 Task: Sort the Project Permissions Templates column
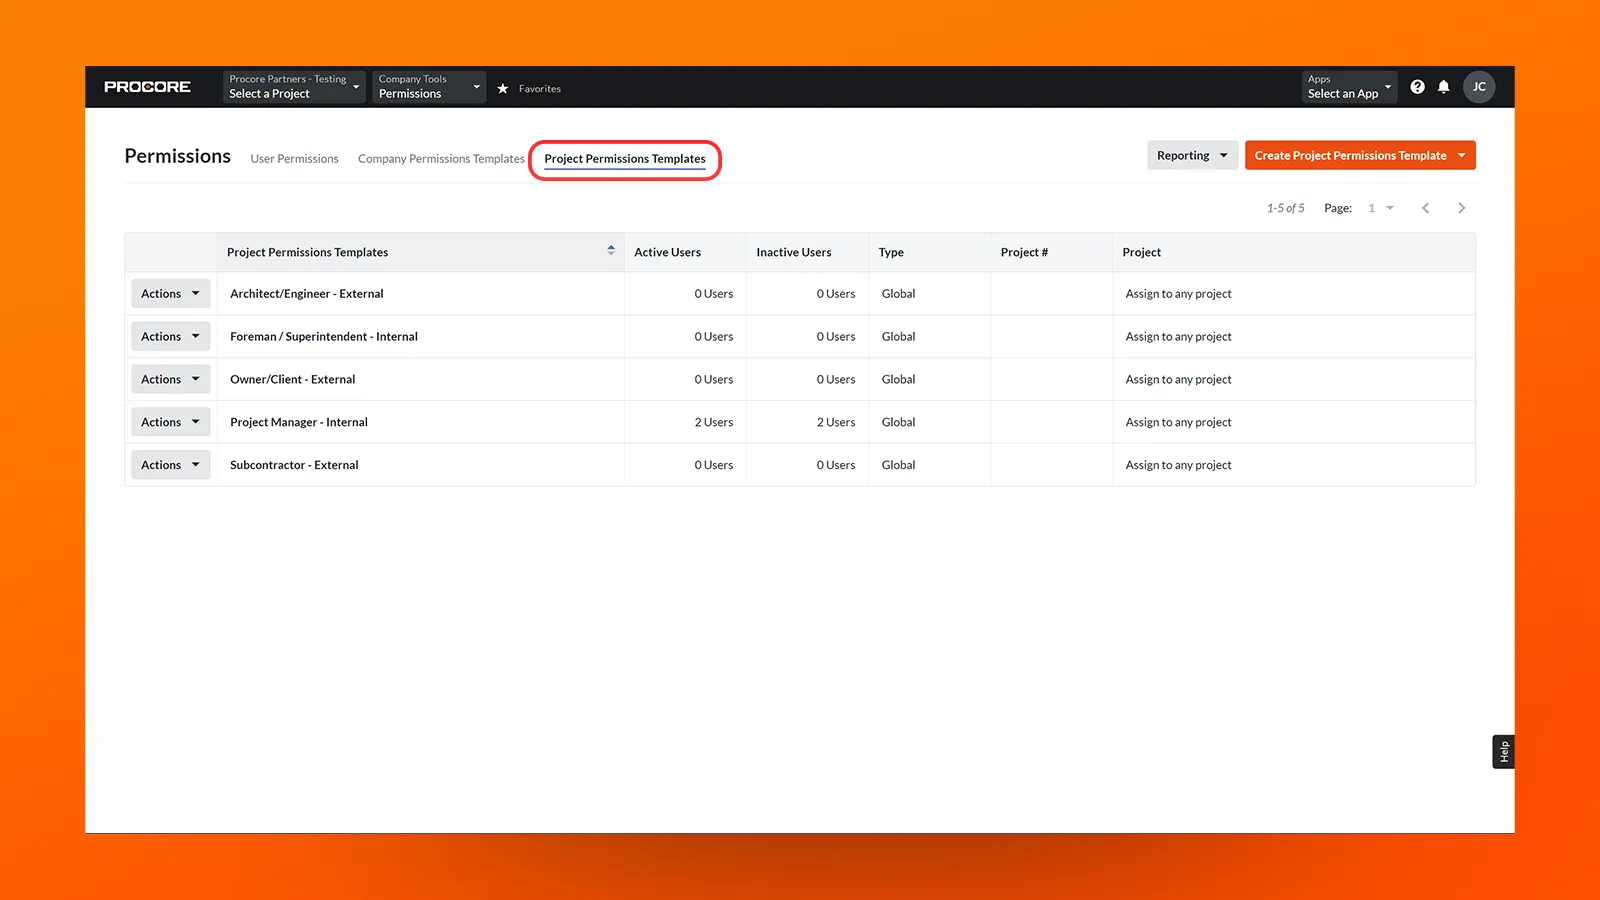[x=610, y=251]
